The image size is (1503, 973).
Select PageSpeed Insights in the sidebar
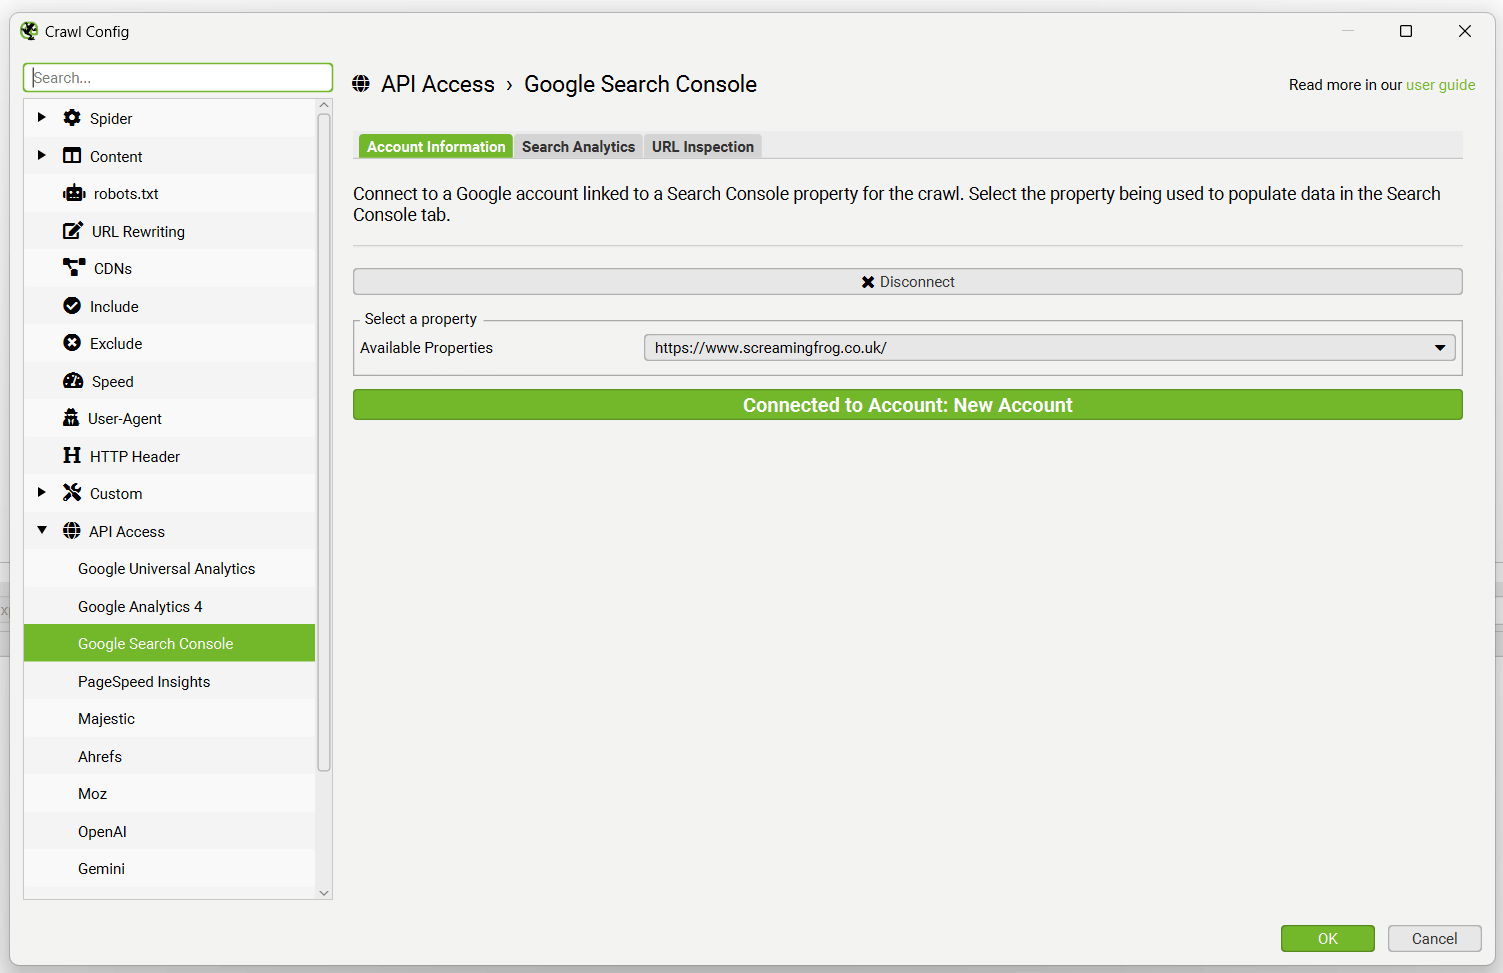144,682
